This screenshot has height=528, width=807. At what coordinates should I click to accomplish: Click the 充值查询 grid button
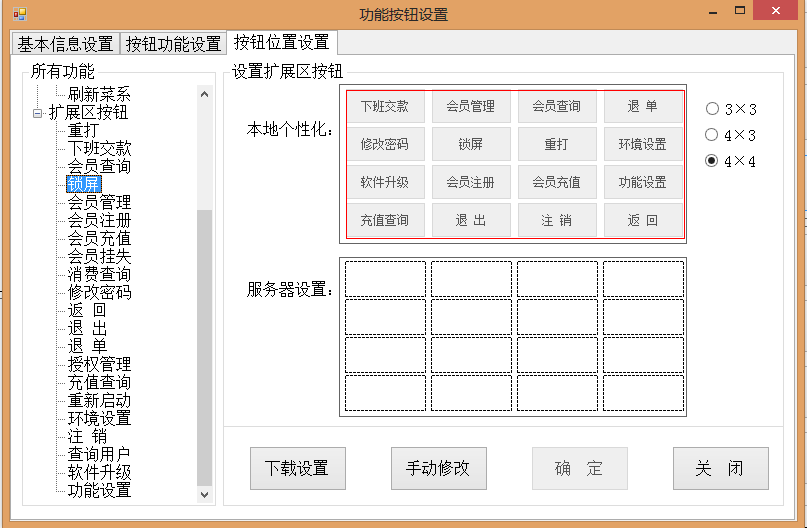[x=385, y=220]
